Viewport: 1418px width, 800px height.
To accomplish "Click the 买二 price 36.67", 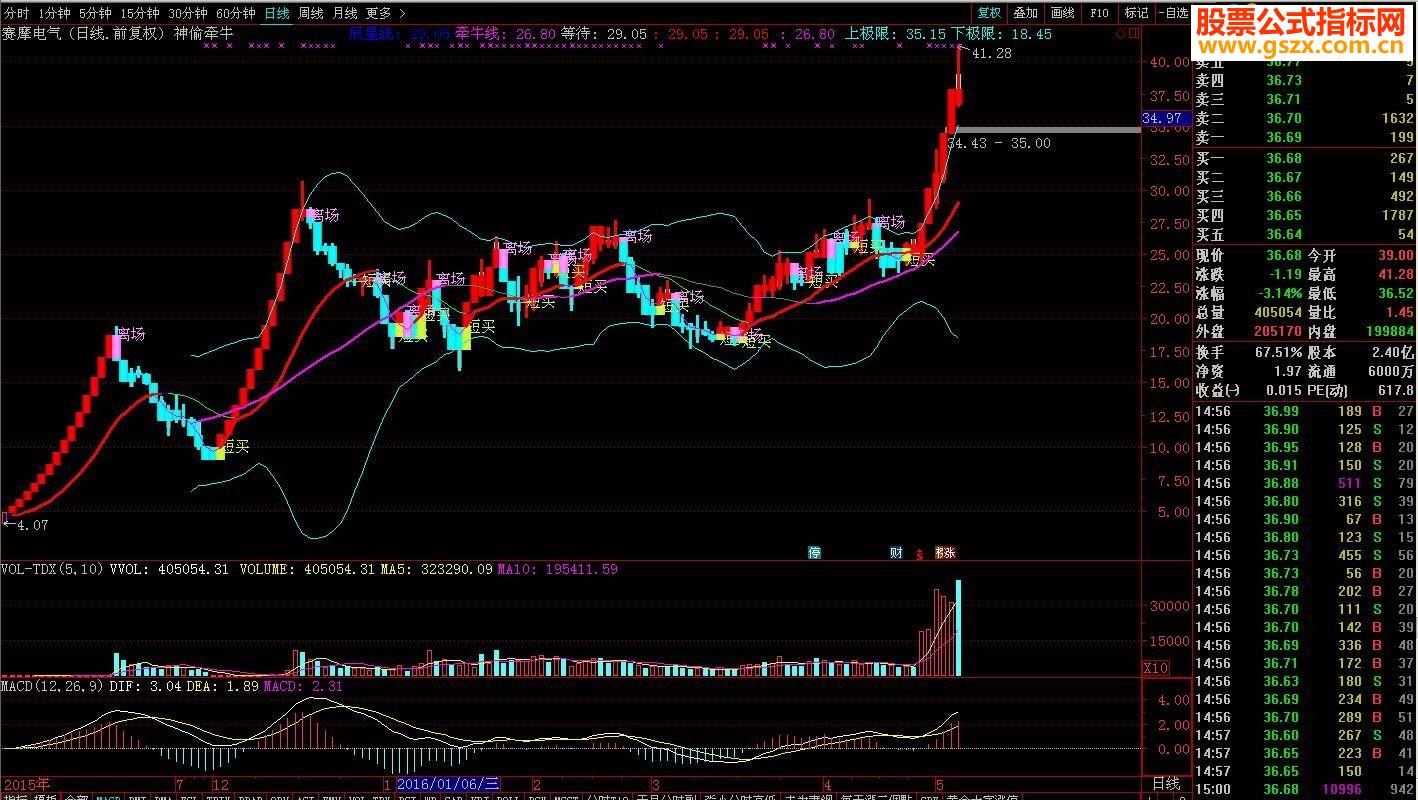I will tap(1283, 177).
